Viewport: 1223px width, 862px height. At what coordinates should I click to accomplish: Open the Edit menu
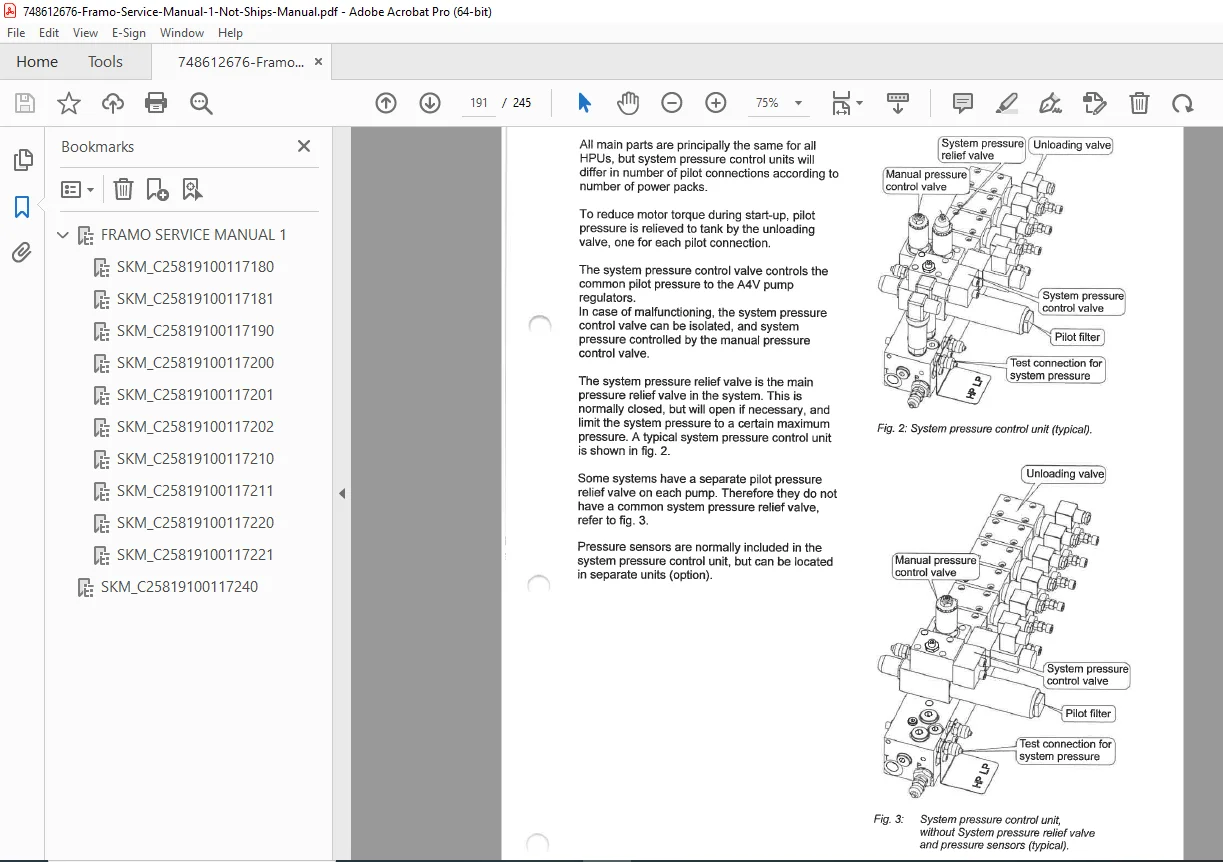pyautogui.click(x=49, y=33)
